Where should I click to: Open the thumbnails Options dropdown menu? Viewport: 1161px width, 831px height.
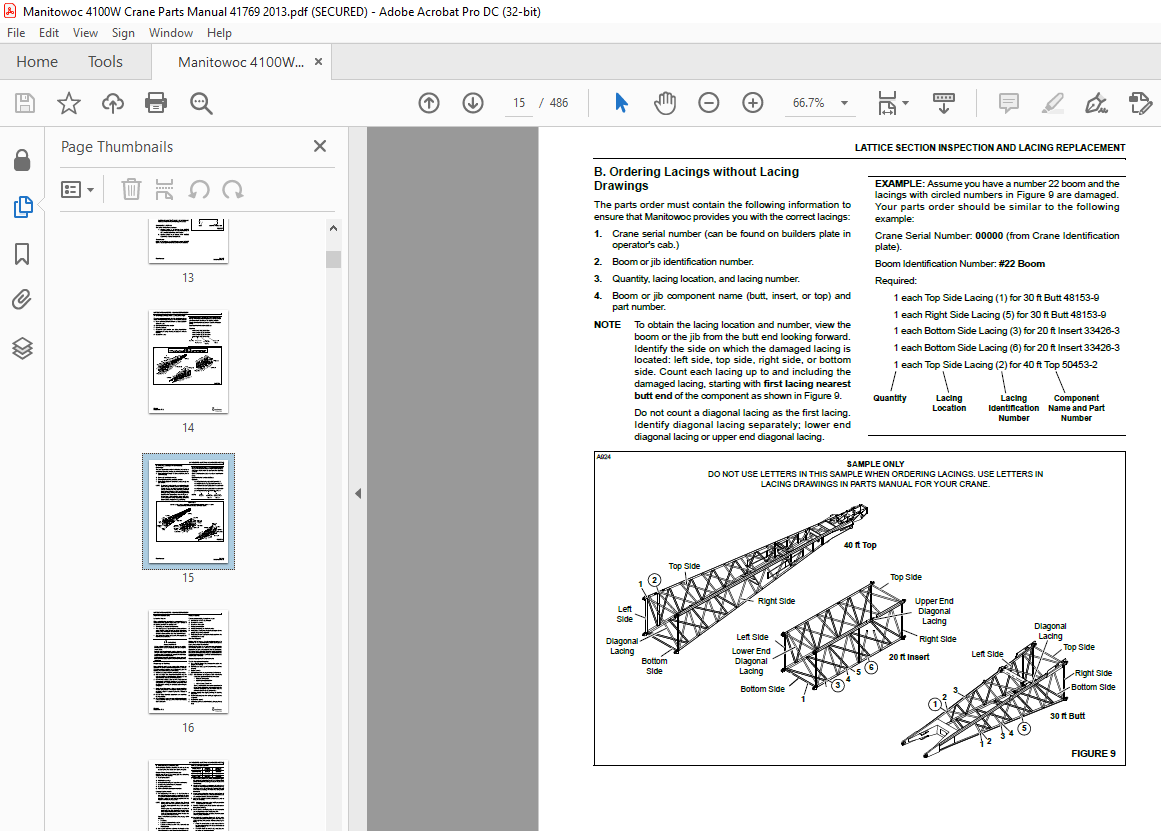78,190
